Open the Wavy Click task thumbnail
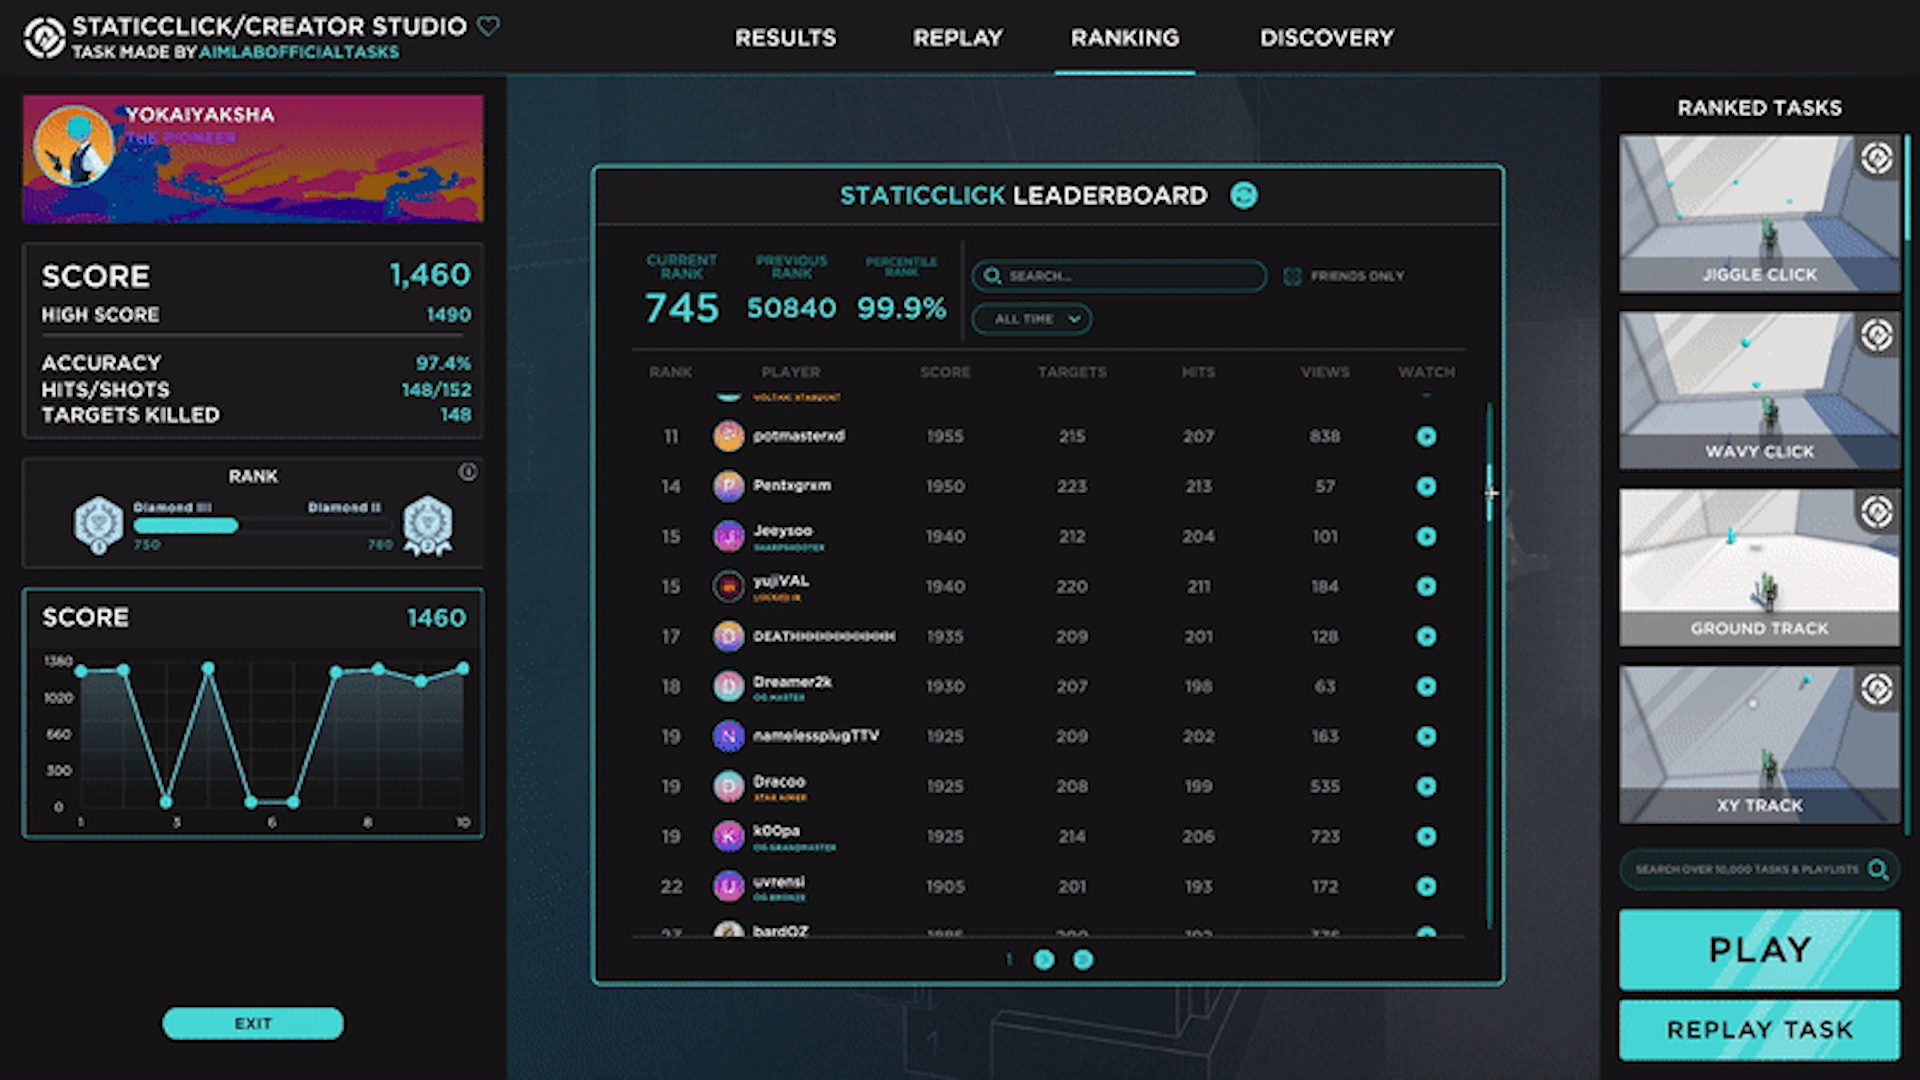The width and height of the screenshot is (1920, 1080). coord(1759,391)
